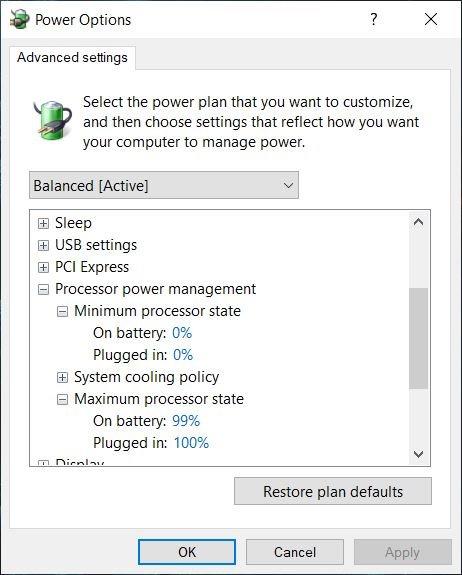Edit Maximum processor state Plugged in 100% value
The height and width of the screenshot is (575, 462).
pyautogui.click(x=191, y=443)
